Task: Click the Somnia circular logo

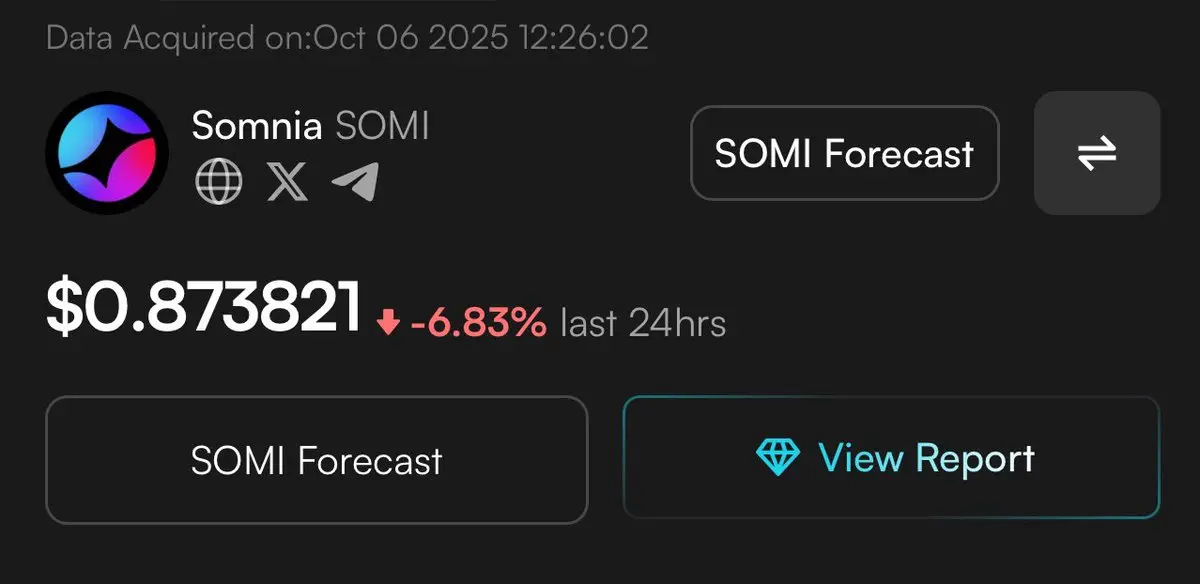Action: coord(107,152)
